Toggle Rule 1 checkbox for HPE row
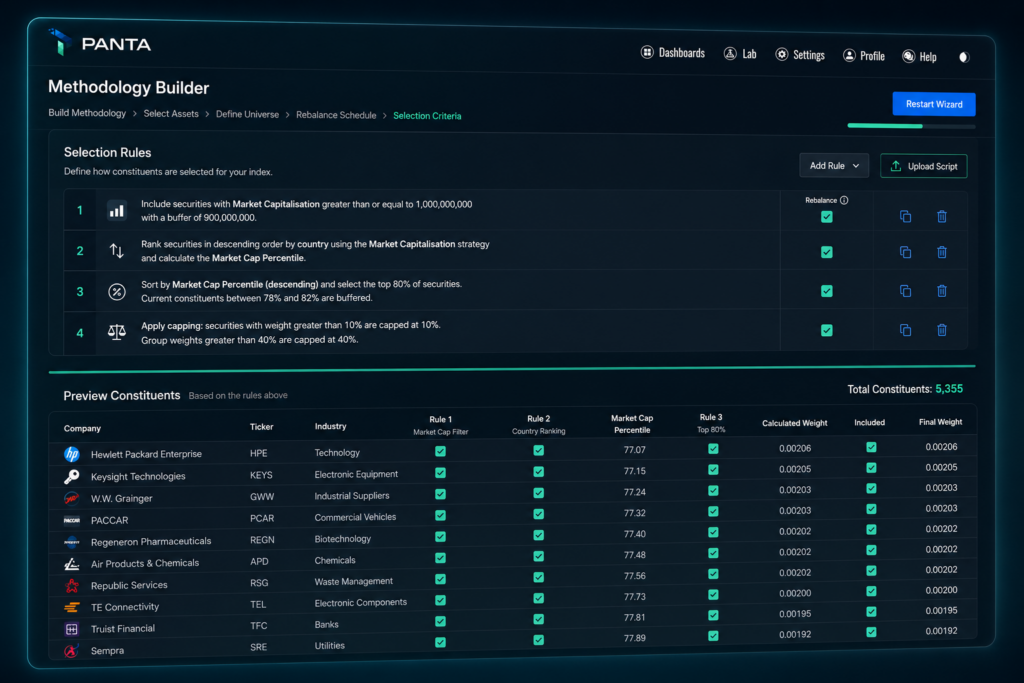1024x683 pixels. (440, 451)
